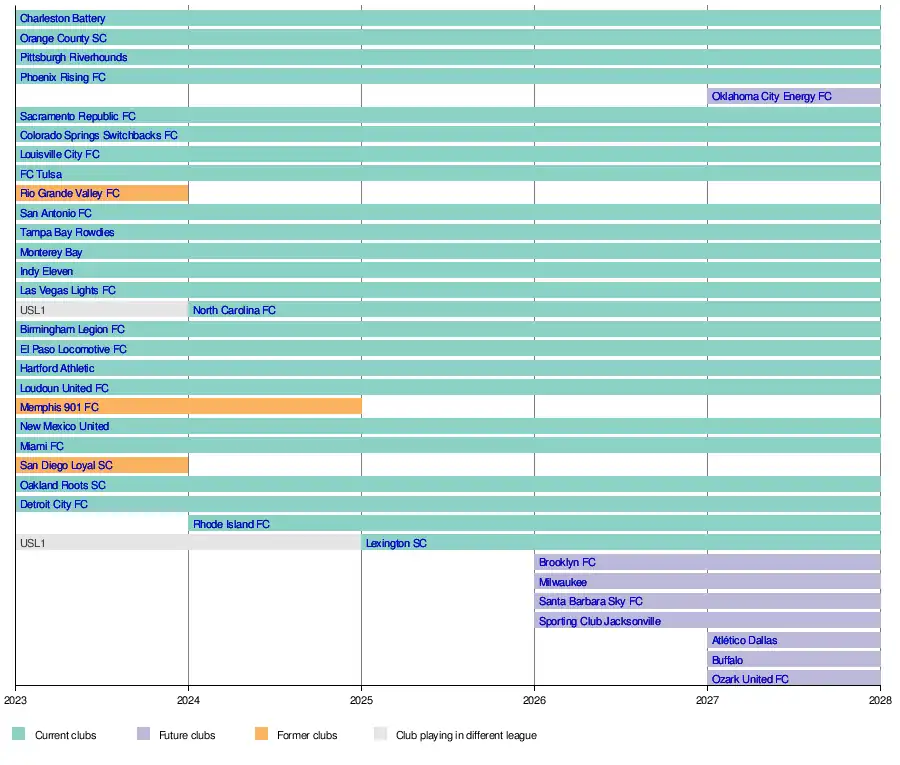Image resolution: width=900 pixels, height=765 pixels.
Task: Click the orange Former clubs legend swatch
Action: [x=261, y=735]
